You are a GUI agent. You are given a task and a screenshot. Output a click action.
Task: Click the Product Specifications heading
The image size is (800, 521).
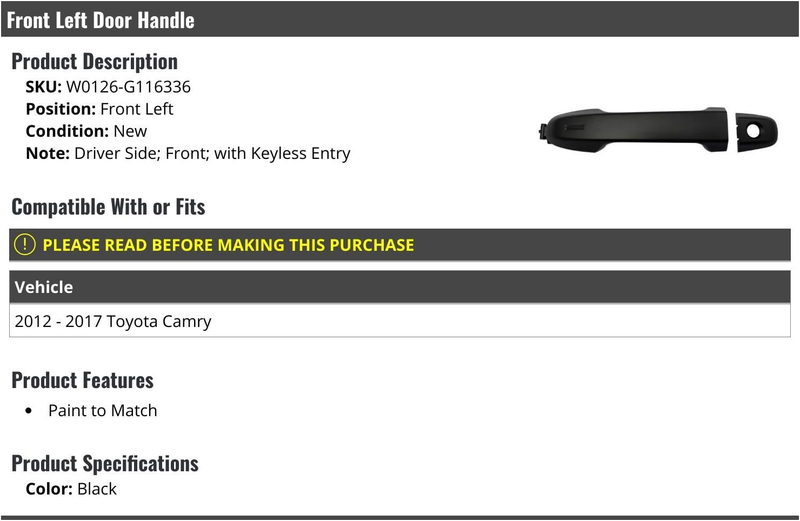105,463
